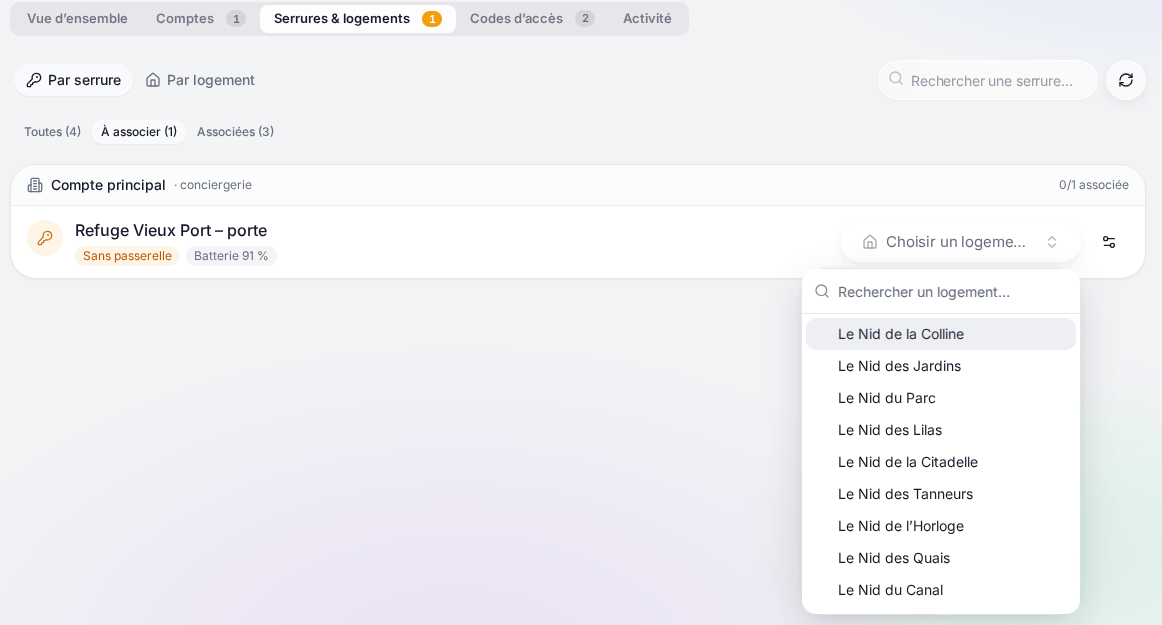Select Le Nid de la Colline
This screenshot has height=625, width=1162.
point(940,334)
